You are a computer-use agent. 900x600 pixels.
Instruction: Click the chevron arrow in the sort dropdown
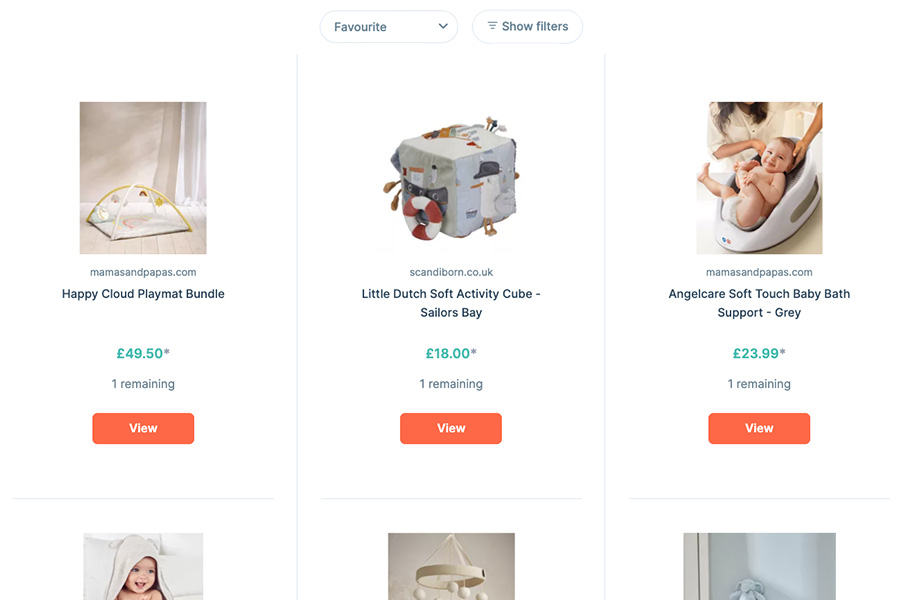coord(443,27)
